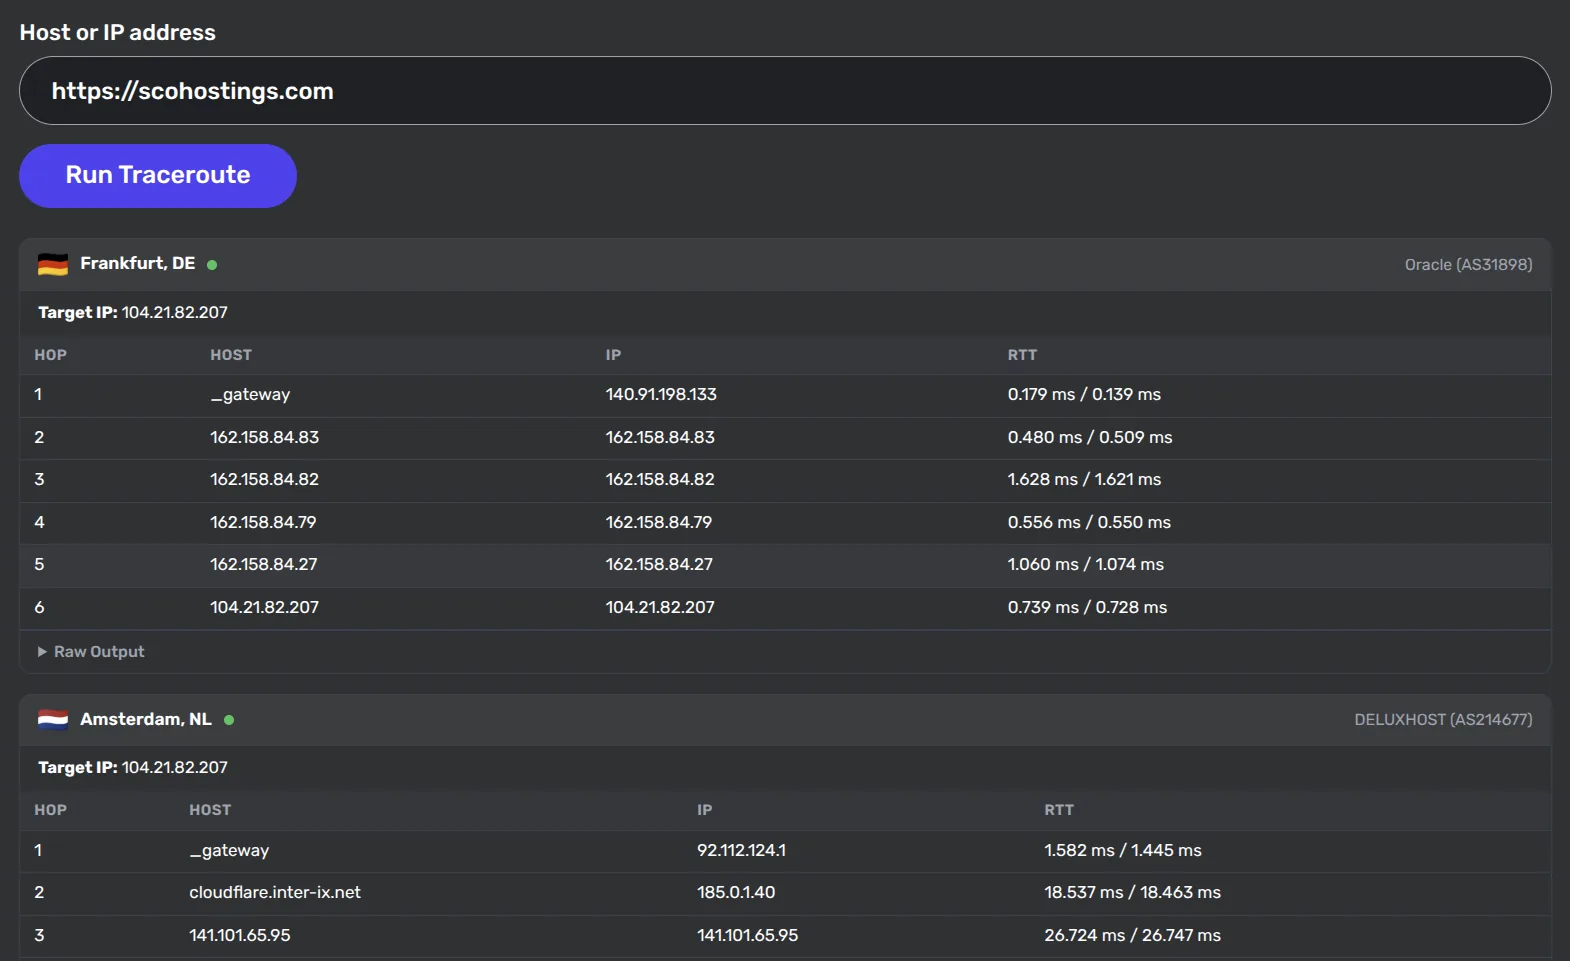
Task: Focus the Host or IP address input field
Action: (785, 91)
